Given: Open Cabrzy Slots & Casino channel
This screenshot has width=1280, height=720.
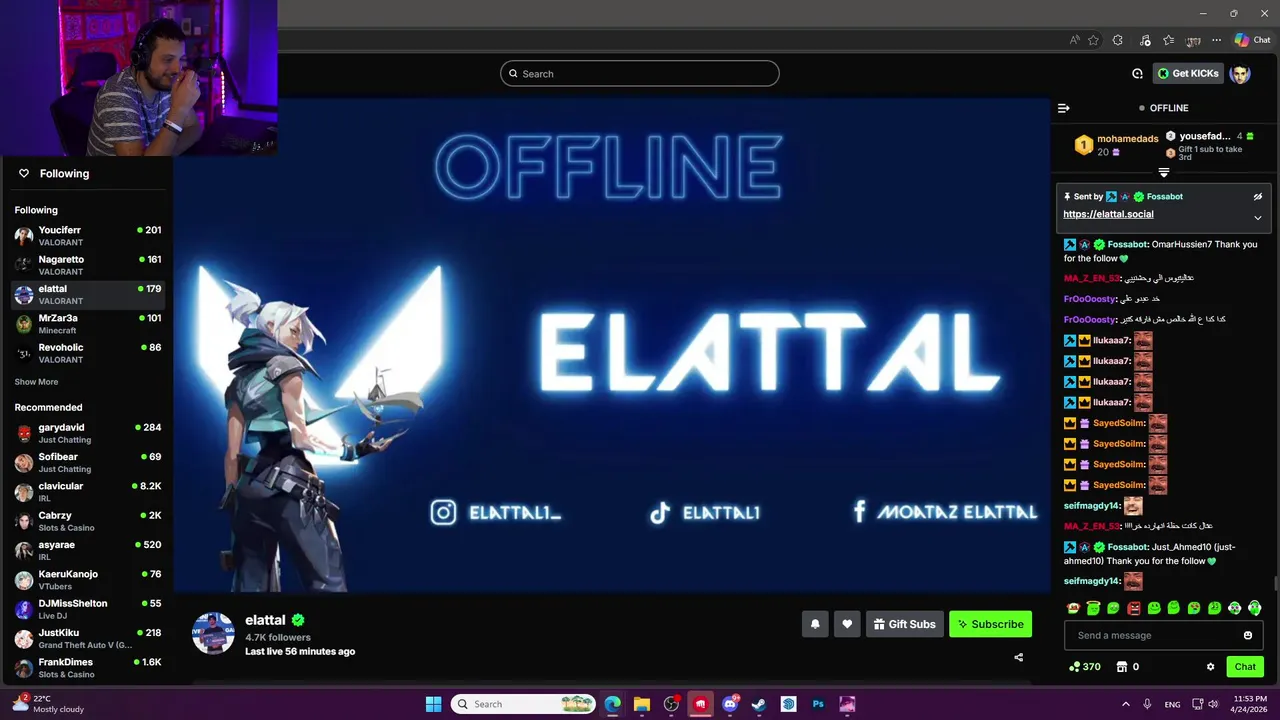Looking at the screenshot, I should pos(88,521).
